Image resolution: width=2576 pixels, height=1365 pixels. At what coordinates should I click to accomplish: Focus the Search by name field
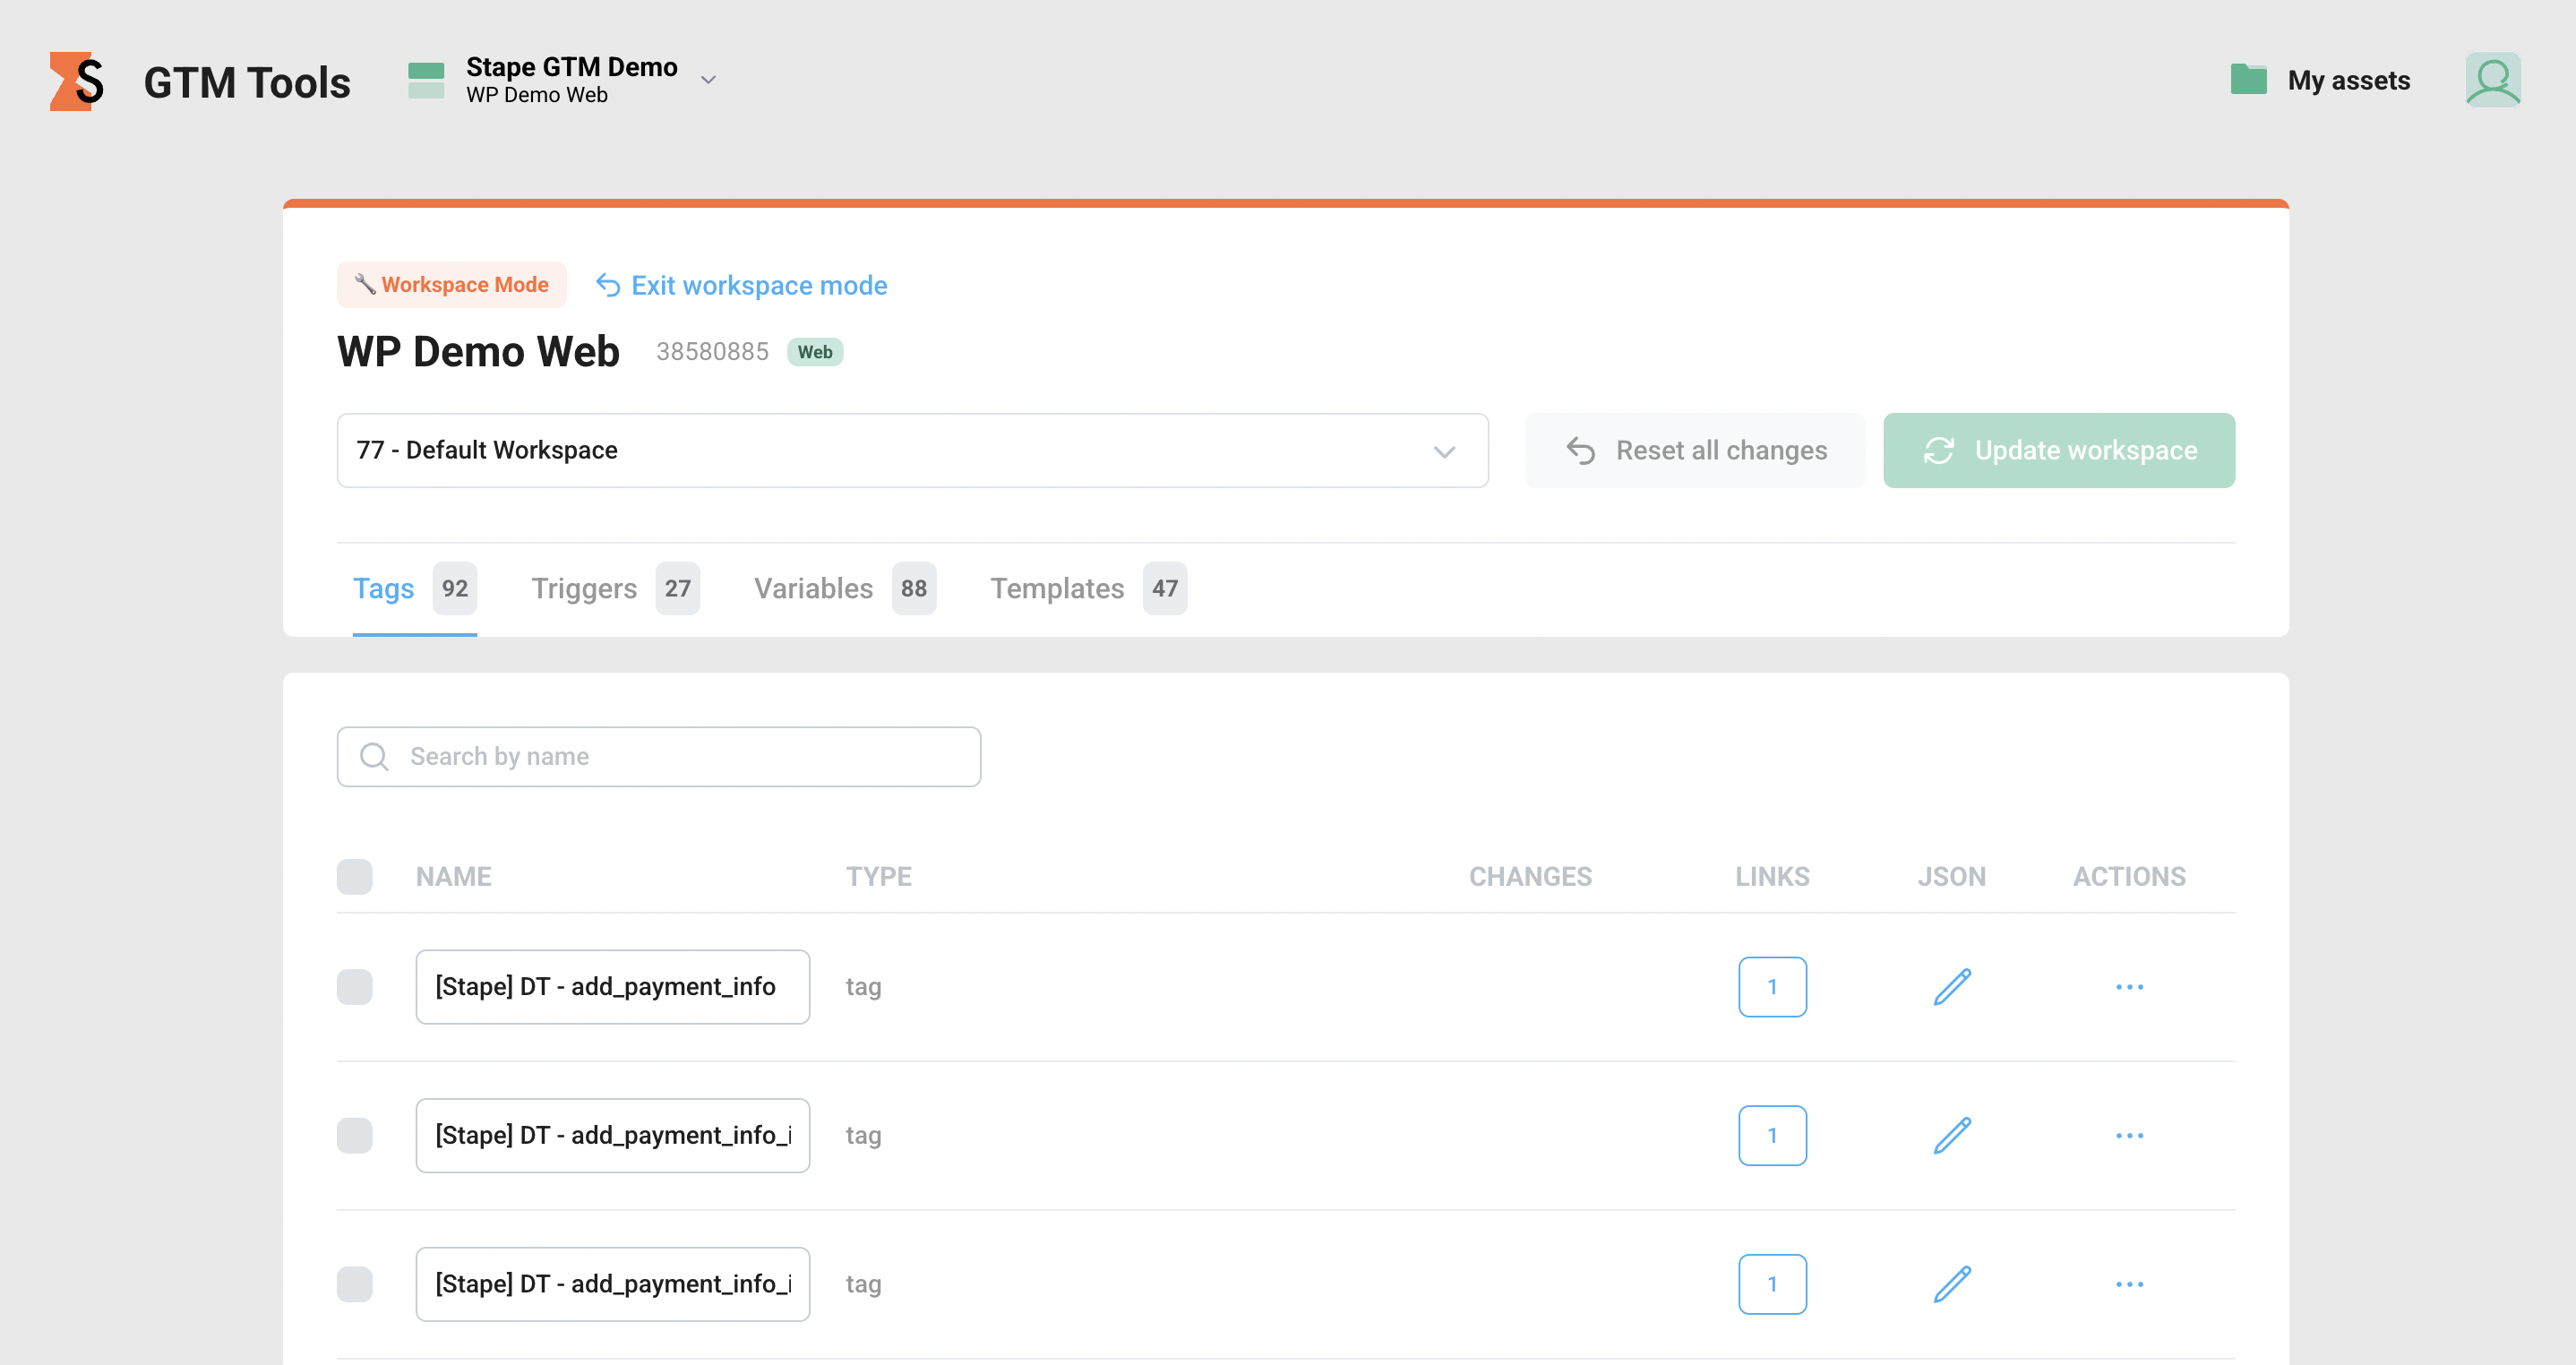pyautogui.click(x=659, y=757)
